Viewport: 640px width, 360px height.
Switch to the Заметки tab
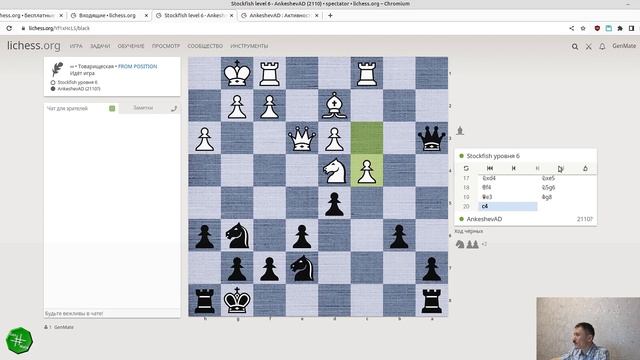coord(143,108)
